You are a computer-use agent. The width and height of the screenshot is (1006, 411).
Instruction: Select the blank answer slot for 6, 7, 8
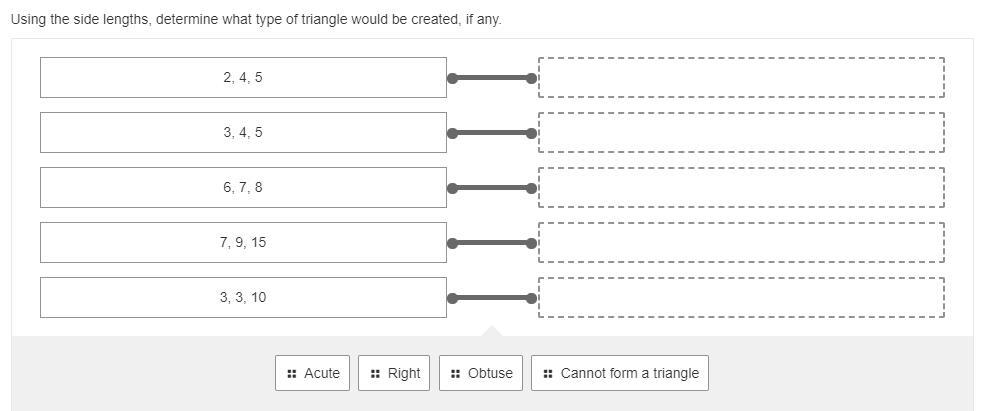point(741,187)
